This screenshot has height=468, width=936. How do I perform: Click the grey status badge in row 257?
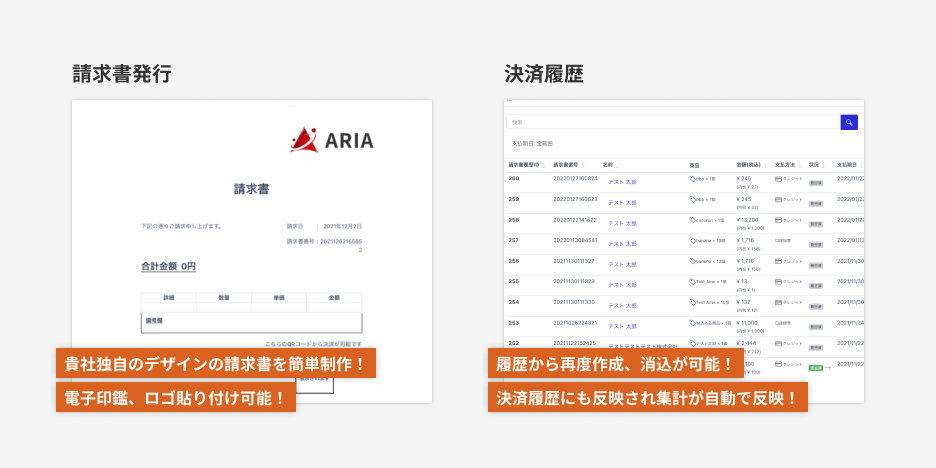[x=815, y=245]
